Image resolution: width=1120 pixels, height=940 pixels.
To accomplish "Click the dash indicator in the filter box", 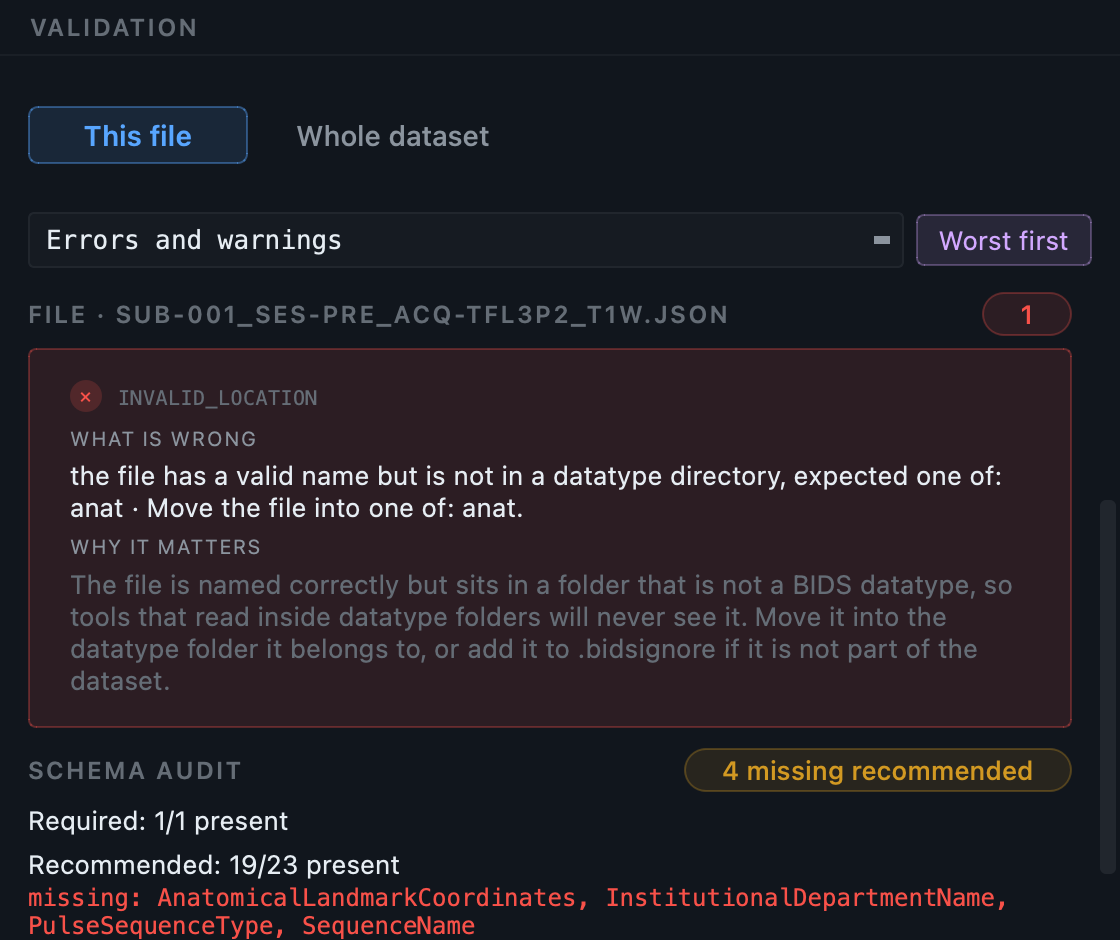I will click(881, 241).
